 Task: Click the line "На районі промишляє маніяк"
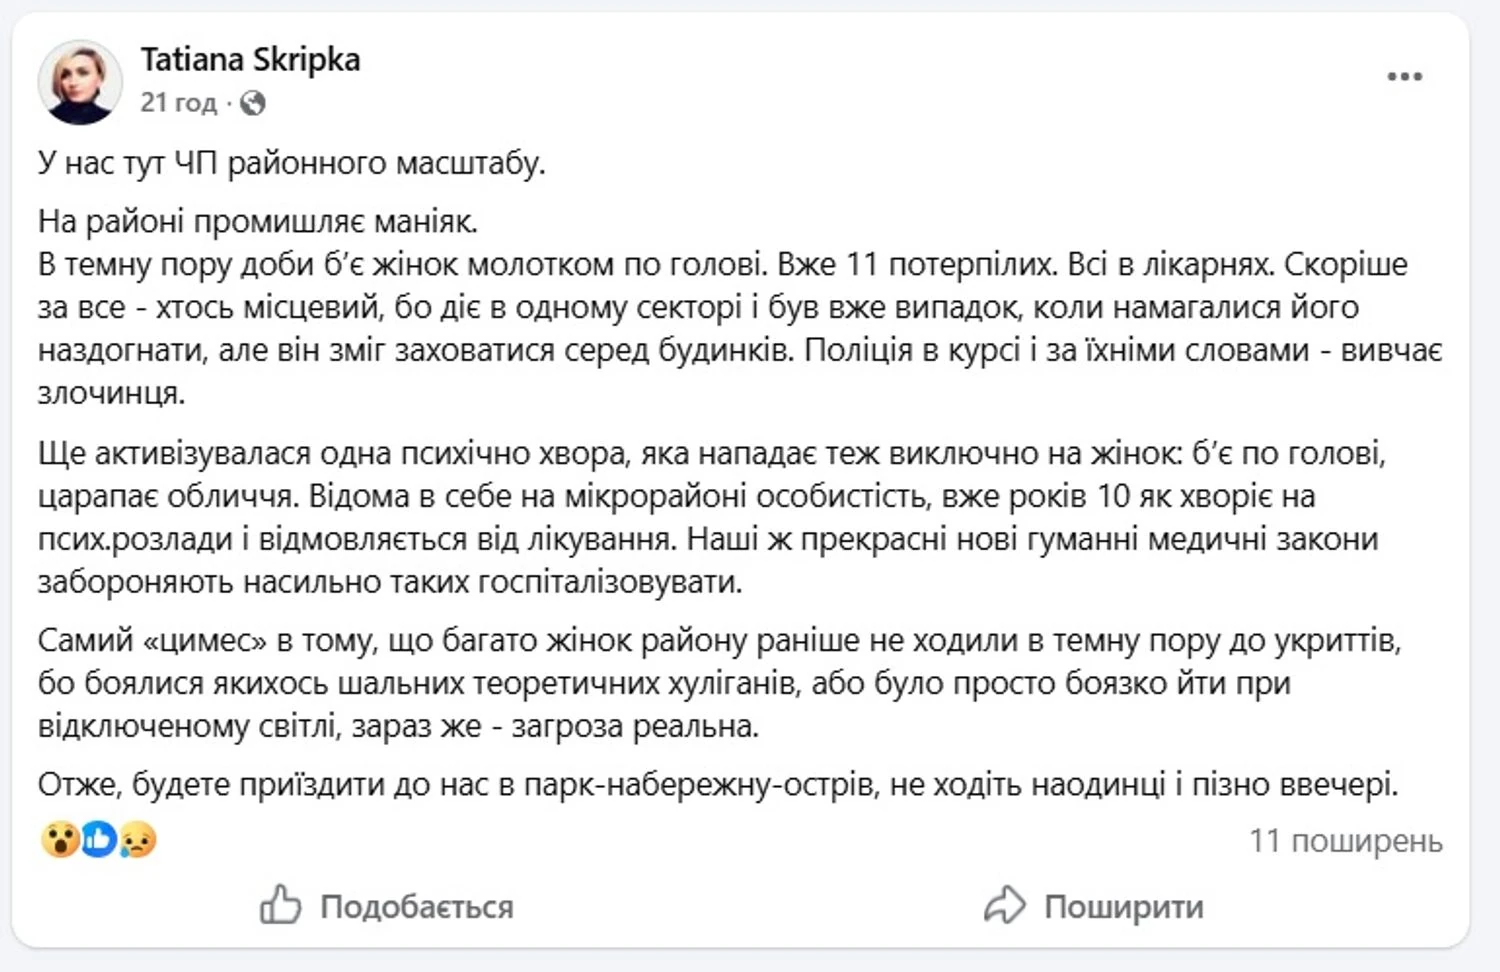coord(258,221)
